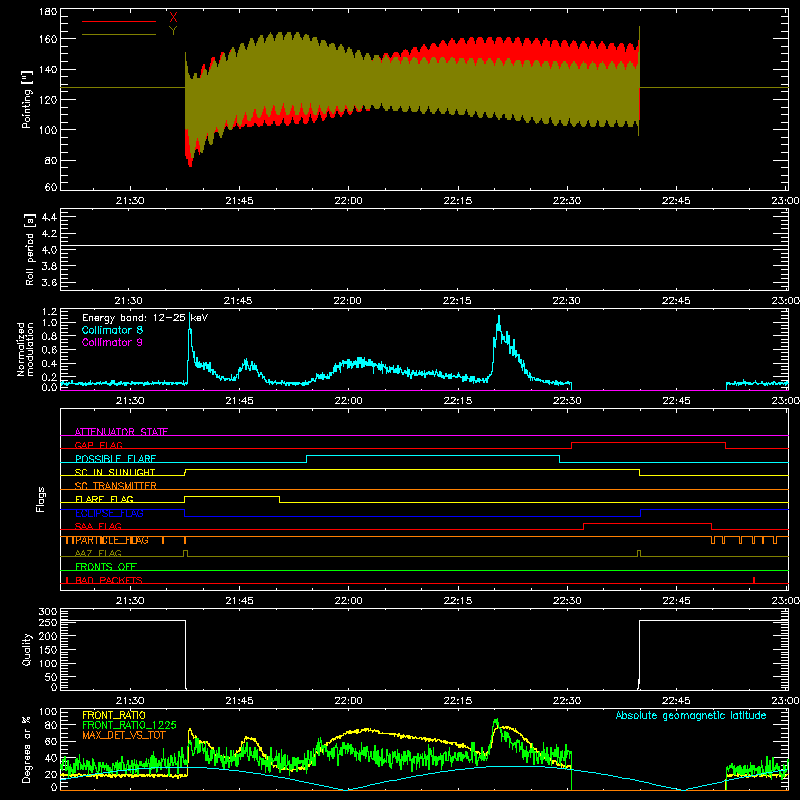This screenshot has width=800, height=800.
Task: Click the 300 tick on Quality axis
Action: (48, 612)
